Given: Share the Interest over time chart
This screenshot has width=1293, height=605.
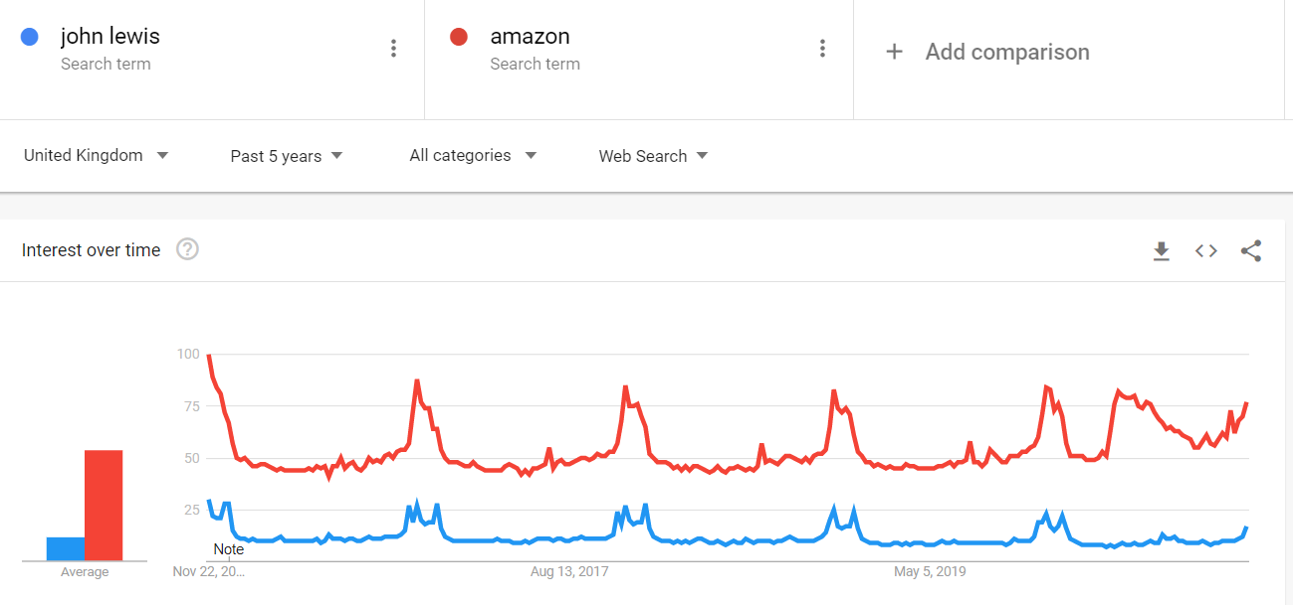Looking at the screenshot, I should pyautogui.click(x=1251, y=251).
